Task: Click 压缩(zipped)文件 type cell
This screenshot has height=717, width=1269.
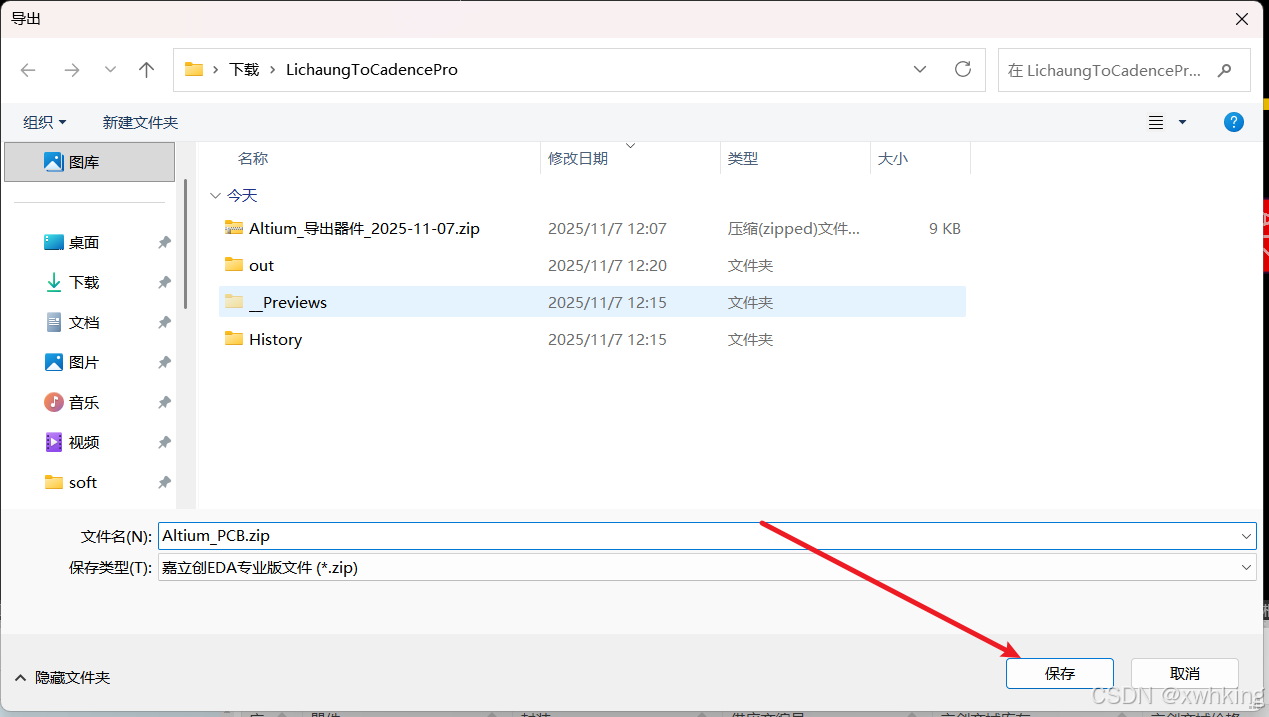Action: [794, 228]
